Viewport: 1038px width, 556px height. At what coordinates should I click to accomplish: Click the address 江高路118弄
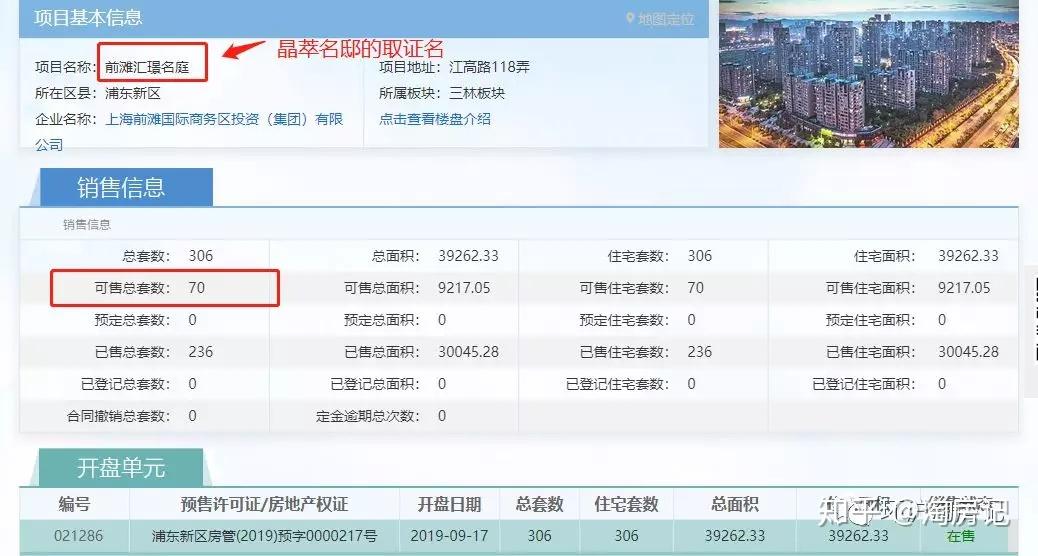click(x=489, y=67)
